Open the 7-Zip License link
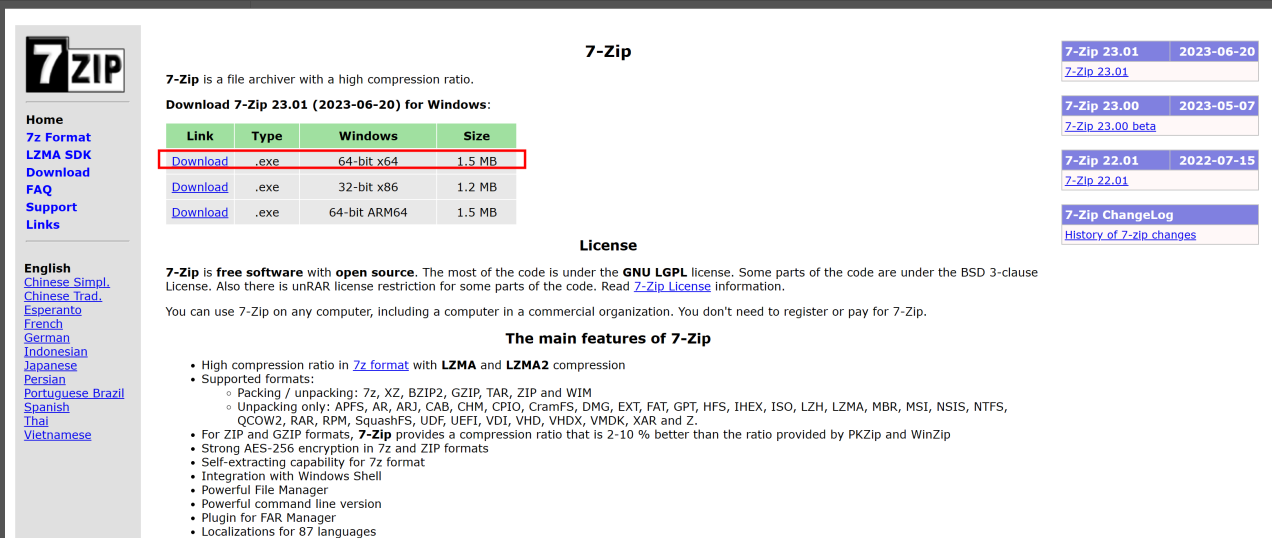Viewport: 1272px width, 538px height. click(x=672, y=286)
